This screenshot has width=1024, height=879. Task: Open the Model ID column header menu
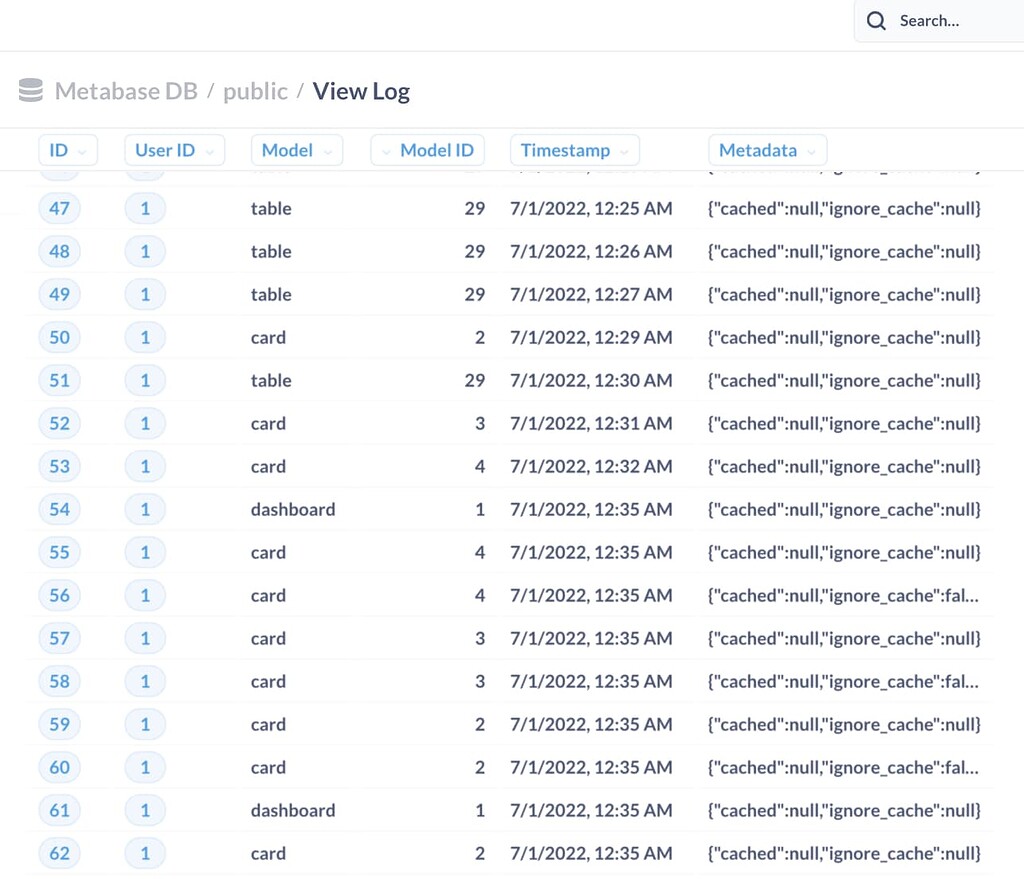click(427, 150)
